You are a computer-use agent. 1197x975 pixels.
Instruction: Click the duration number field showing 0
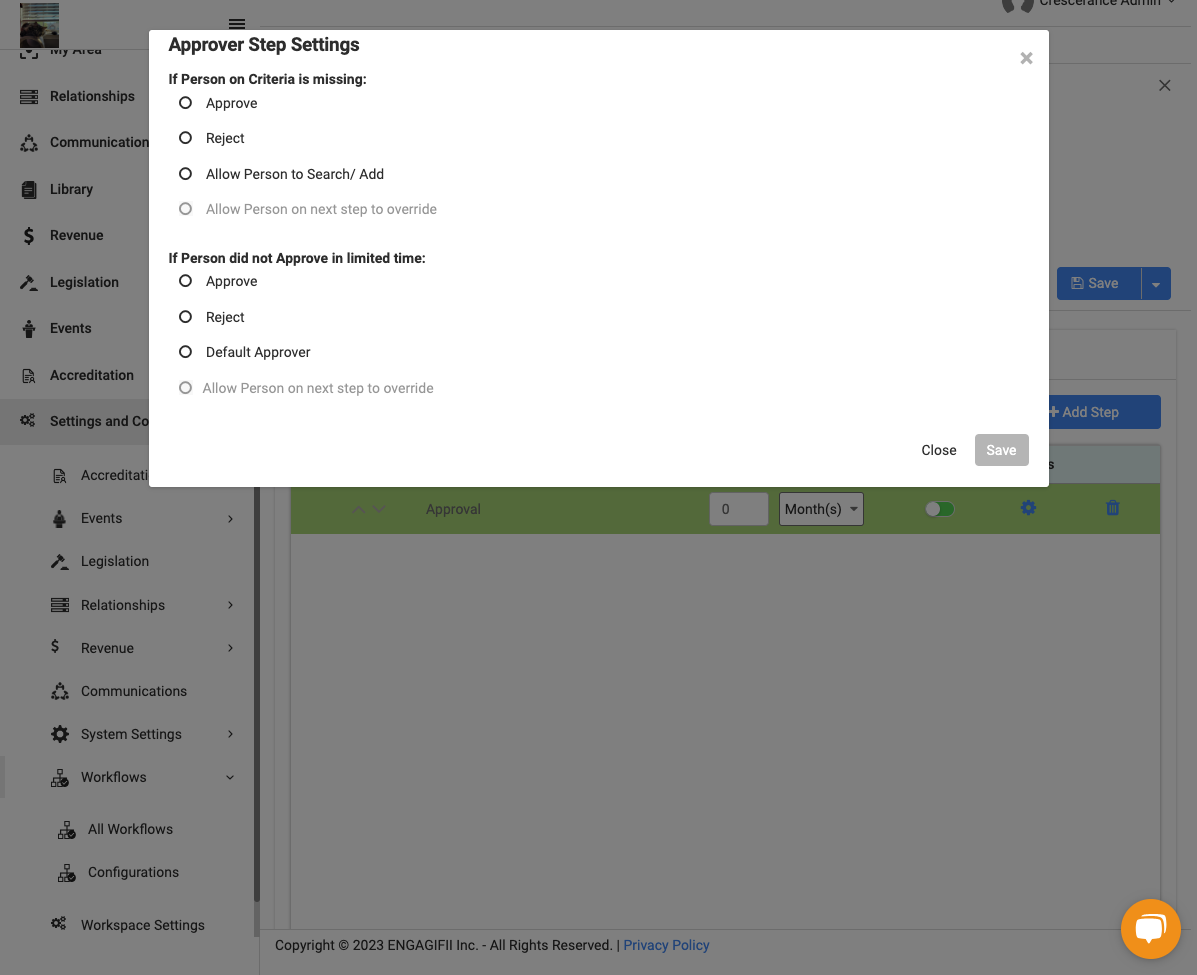[738, 509]
